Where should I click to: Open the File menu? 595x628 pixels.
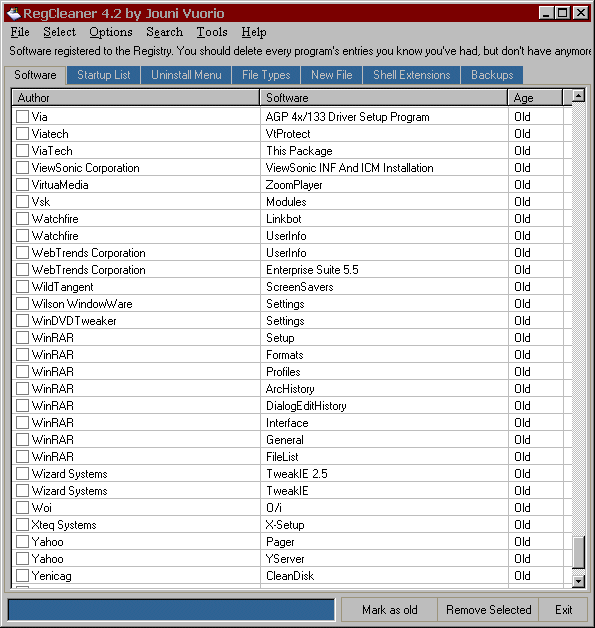(x=20, y=32)
